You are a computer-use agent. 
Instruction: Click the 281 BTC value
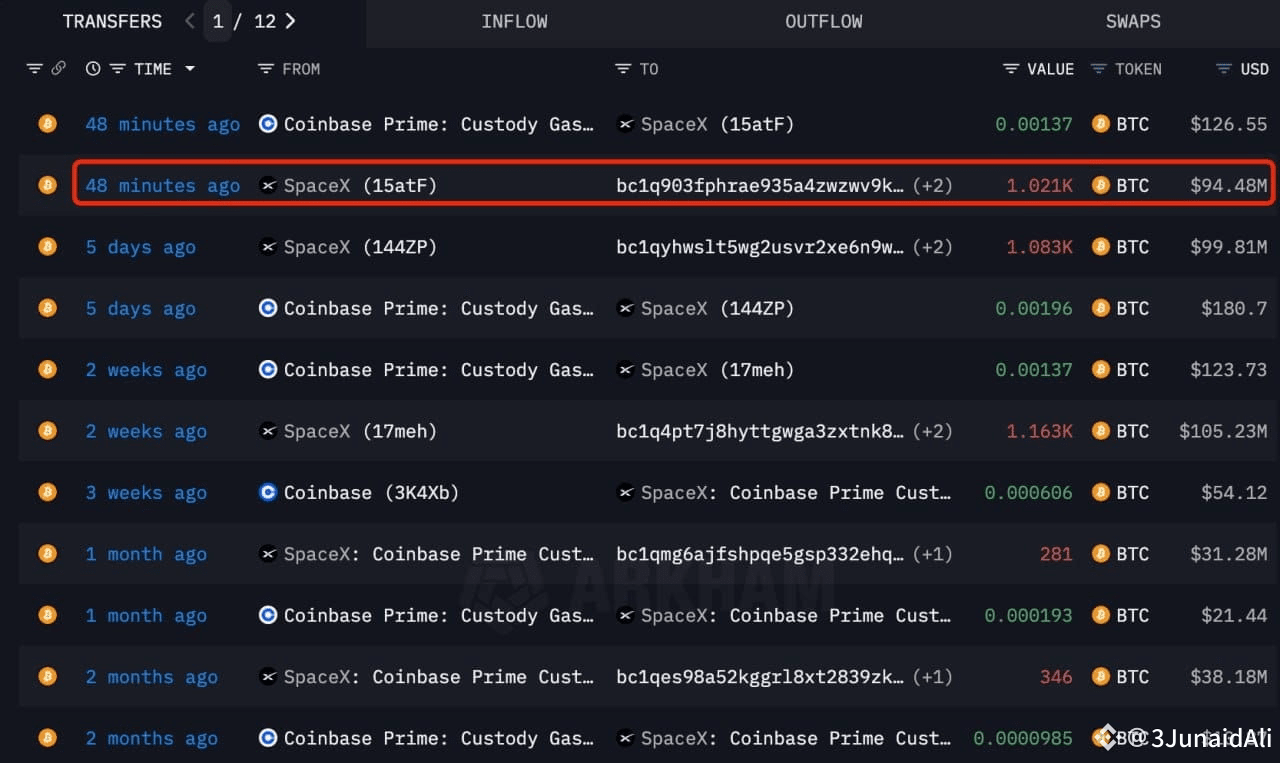pos(1056,554)
